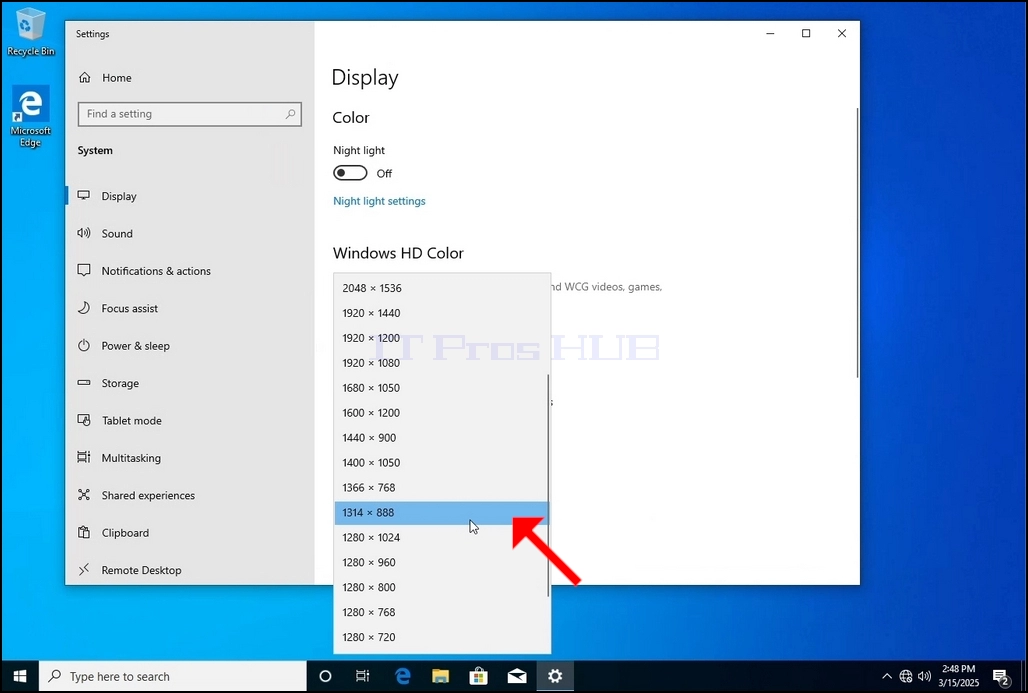Click the Find a setting search box
The height and width of the screenshot is (693, 1028).
click(189, 114)
